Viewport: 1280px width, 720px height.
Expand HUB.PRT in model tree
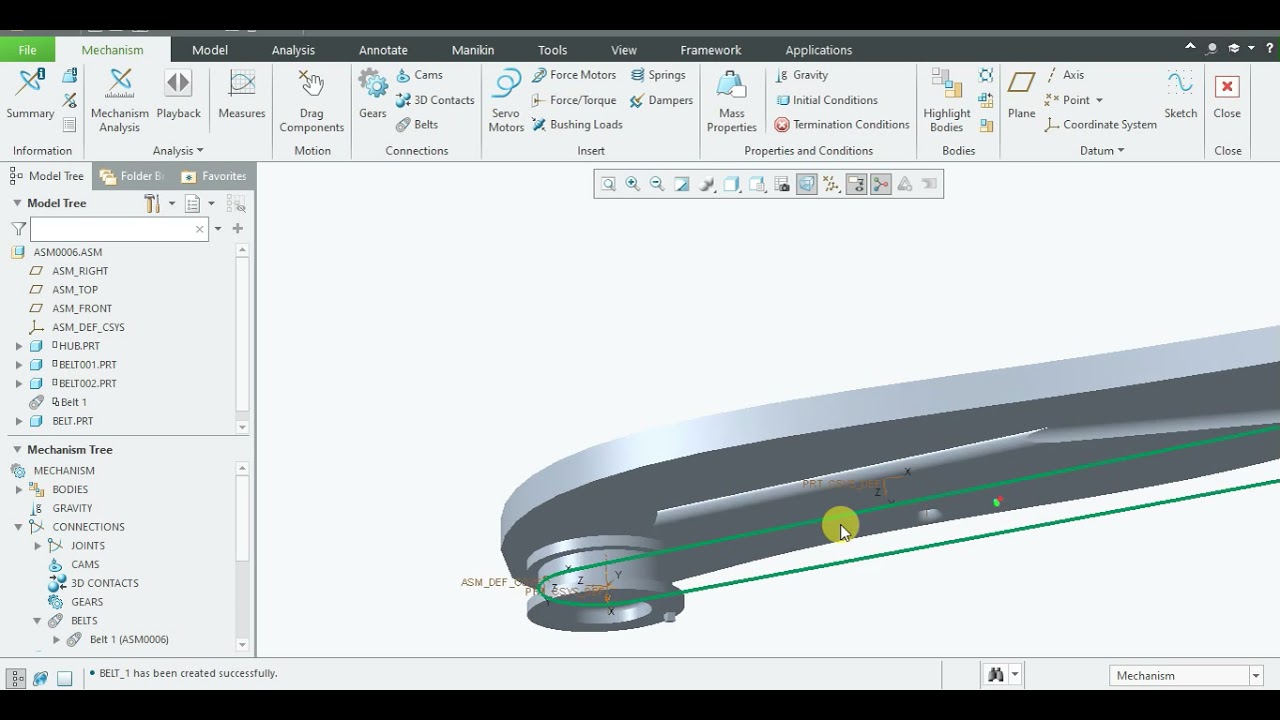click(x=19, y=346)
